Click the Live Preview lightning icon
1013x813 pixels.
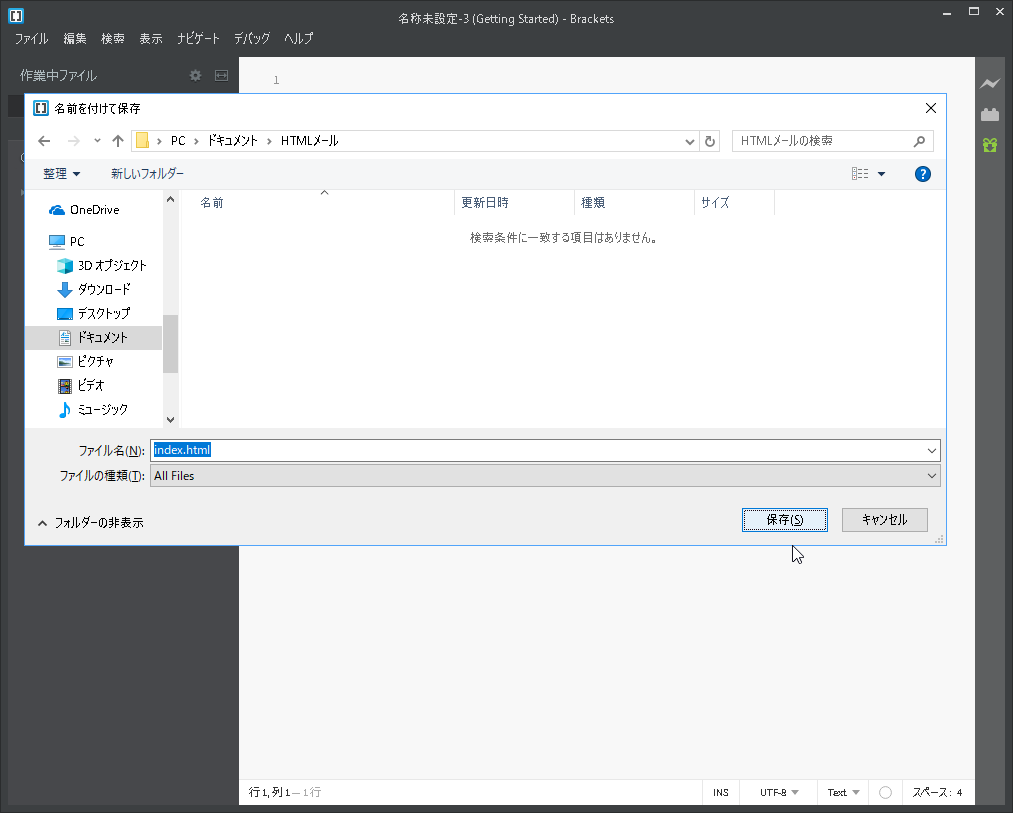pos(990,83)
